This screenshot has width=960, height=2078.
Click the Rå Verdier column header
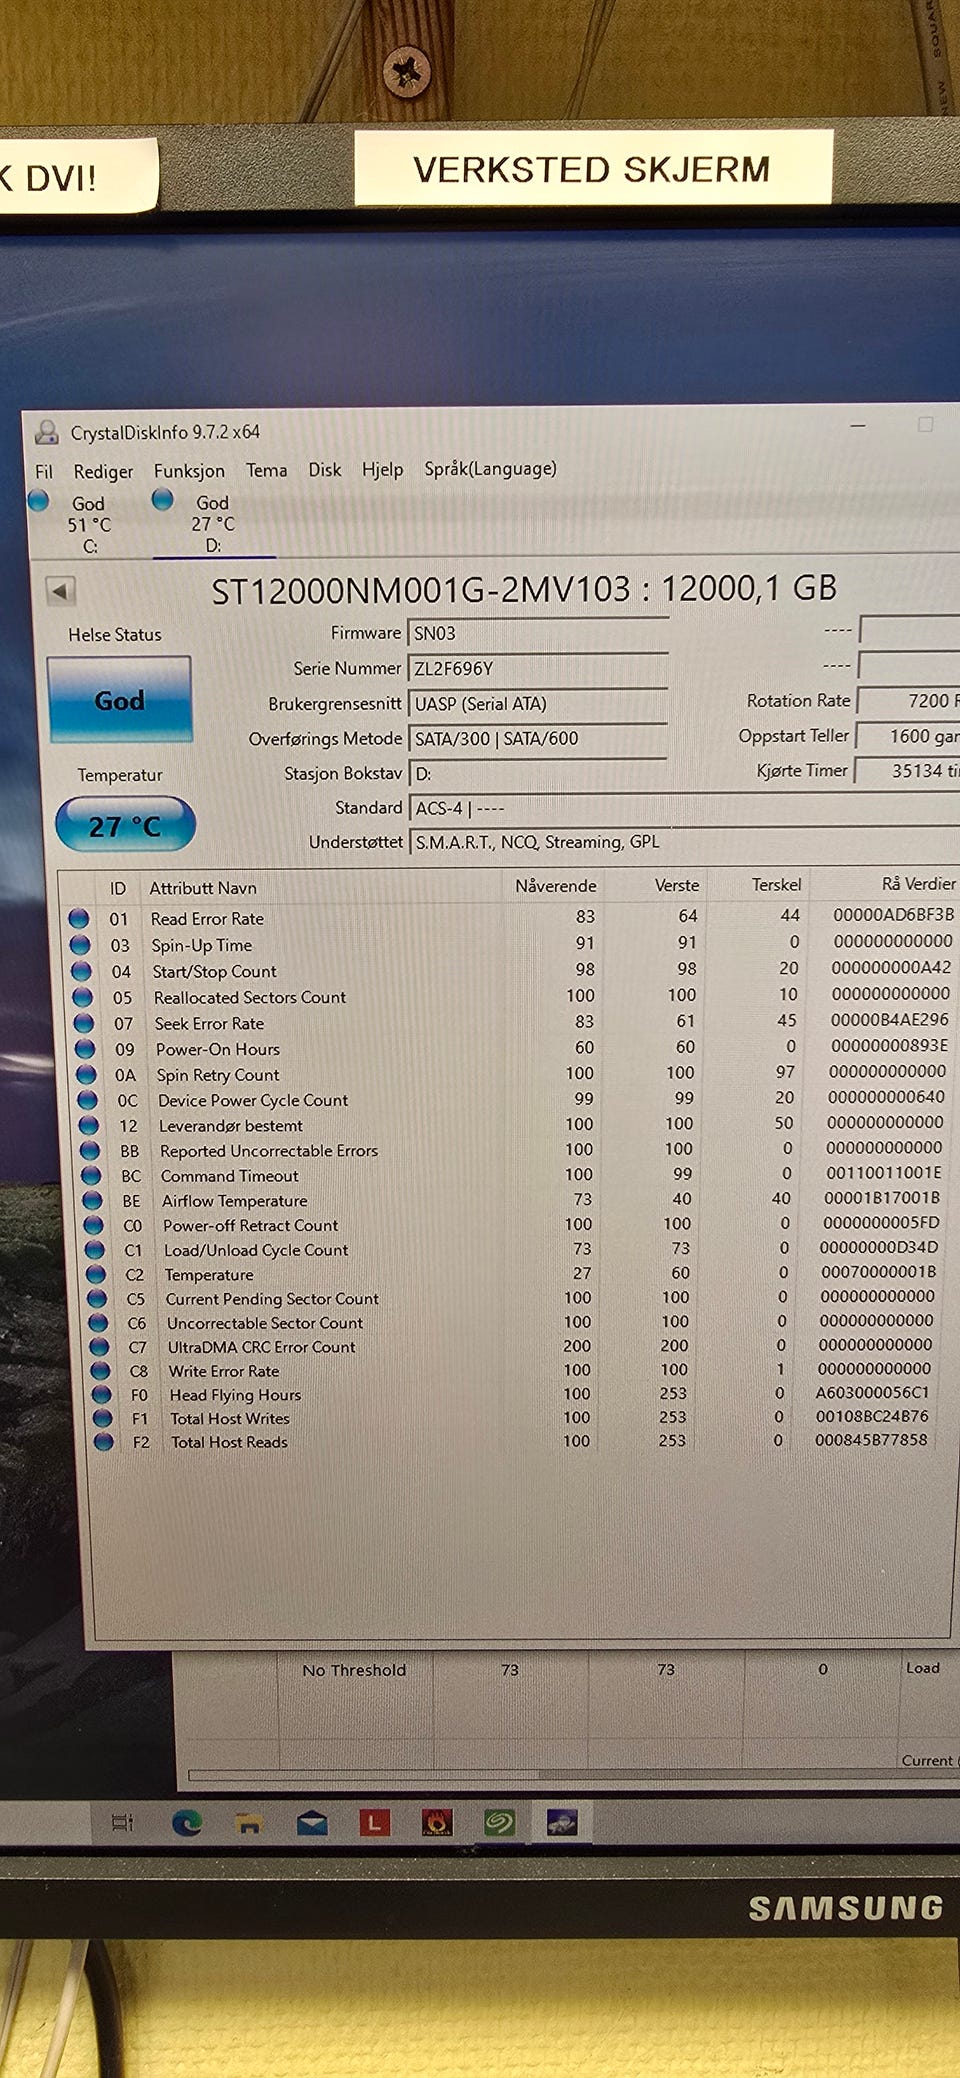918,884
